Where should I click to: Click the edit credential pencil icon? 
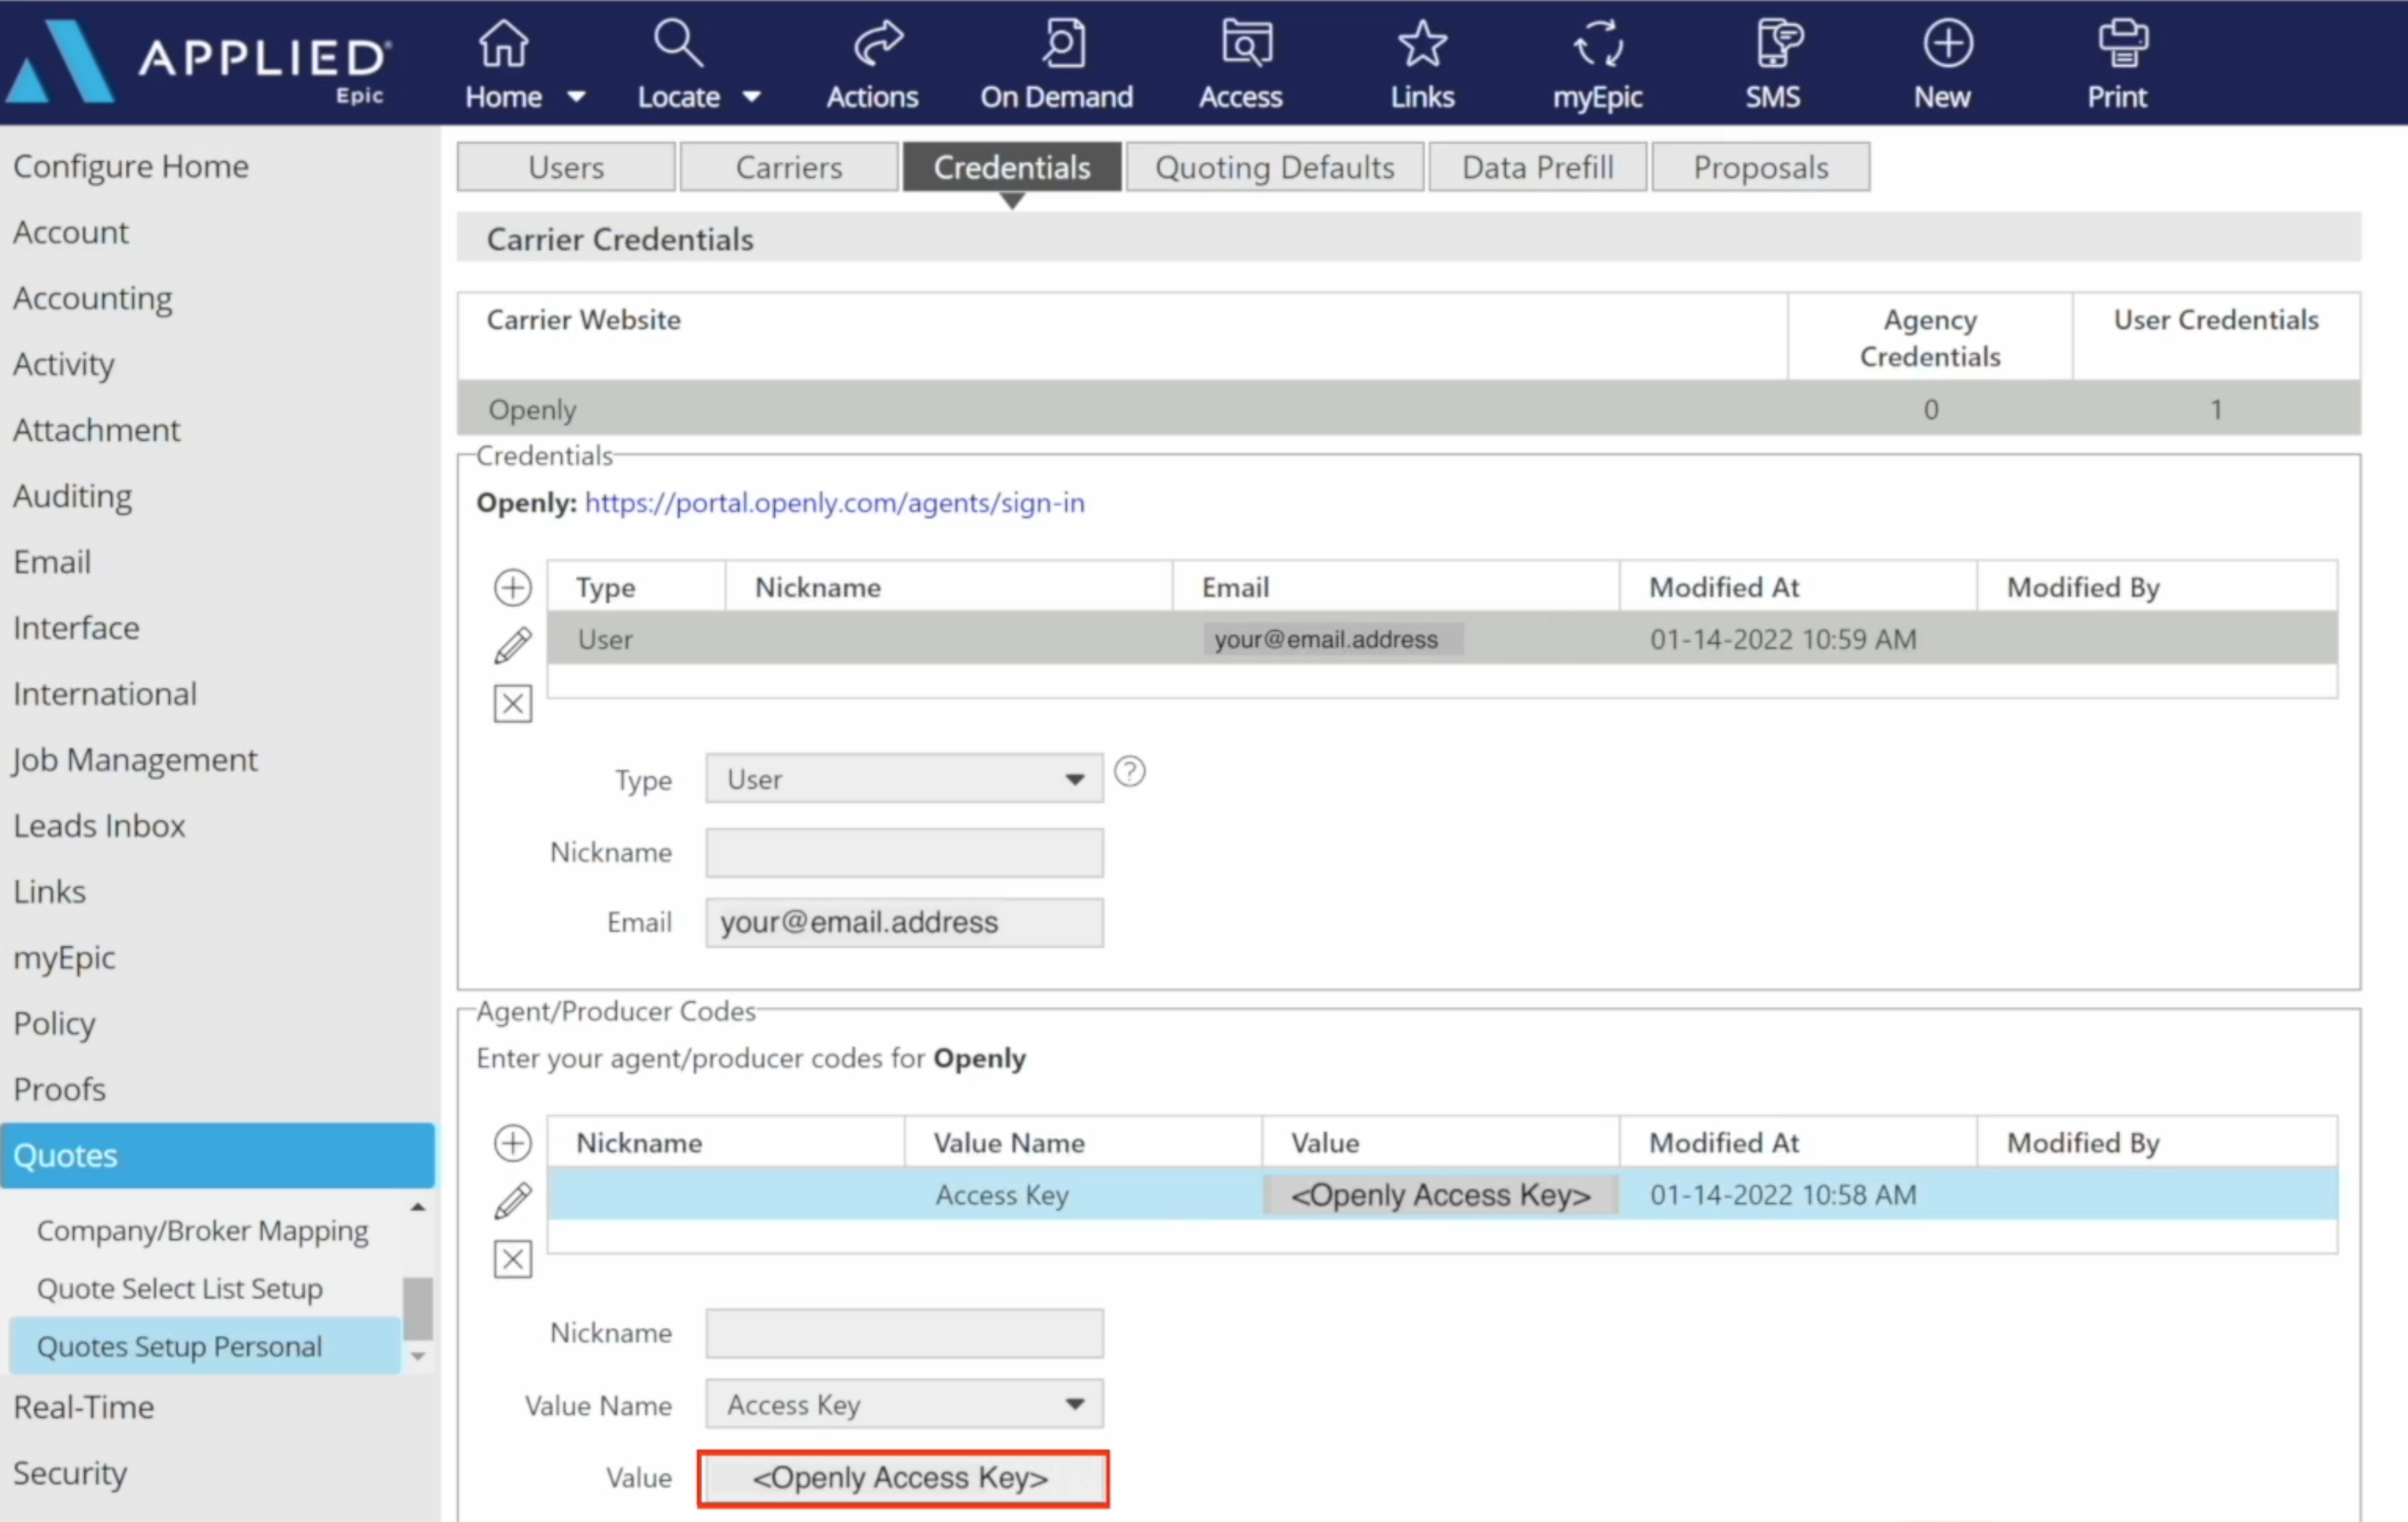[x=513, y=645]
